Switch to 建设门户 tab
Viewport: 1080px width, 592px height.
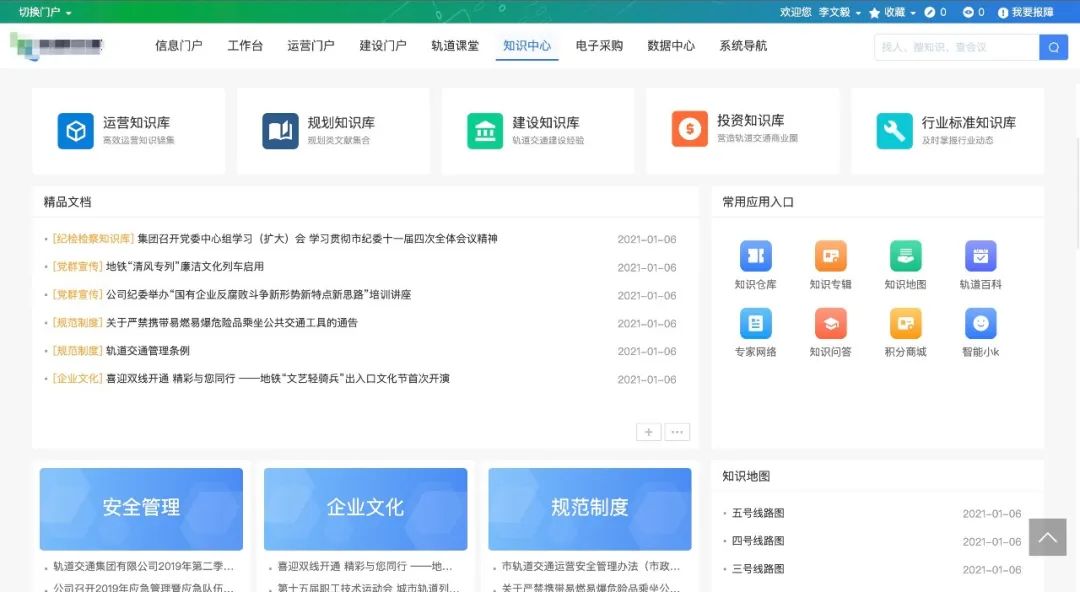(383, 45)
